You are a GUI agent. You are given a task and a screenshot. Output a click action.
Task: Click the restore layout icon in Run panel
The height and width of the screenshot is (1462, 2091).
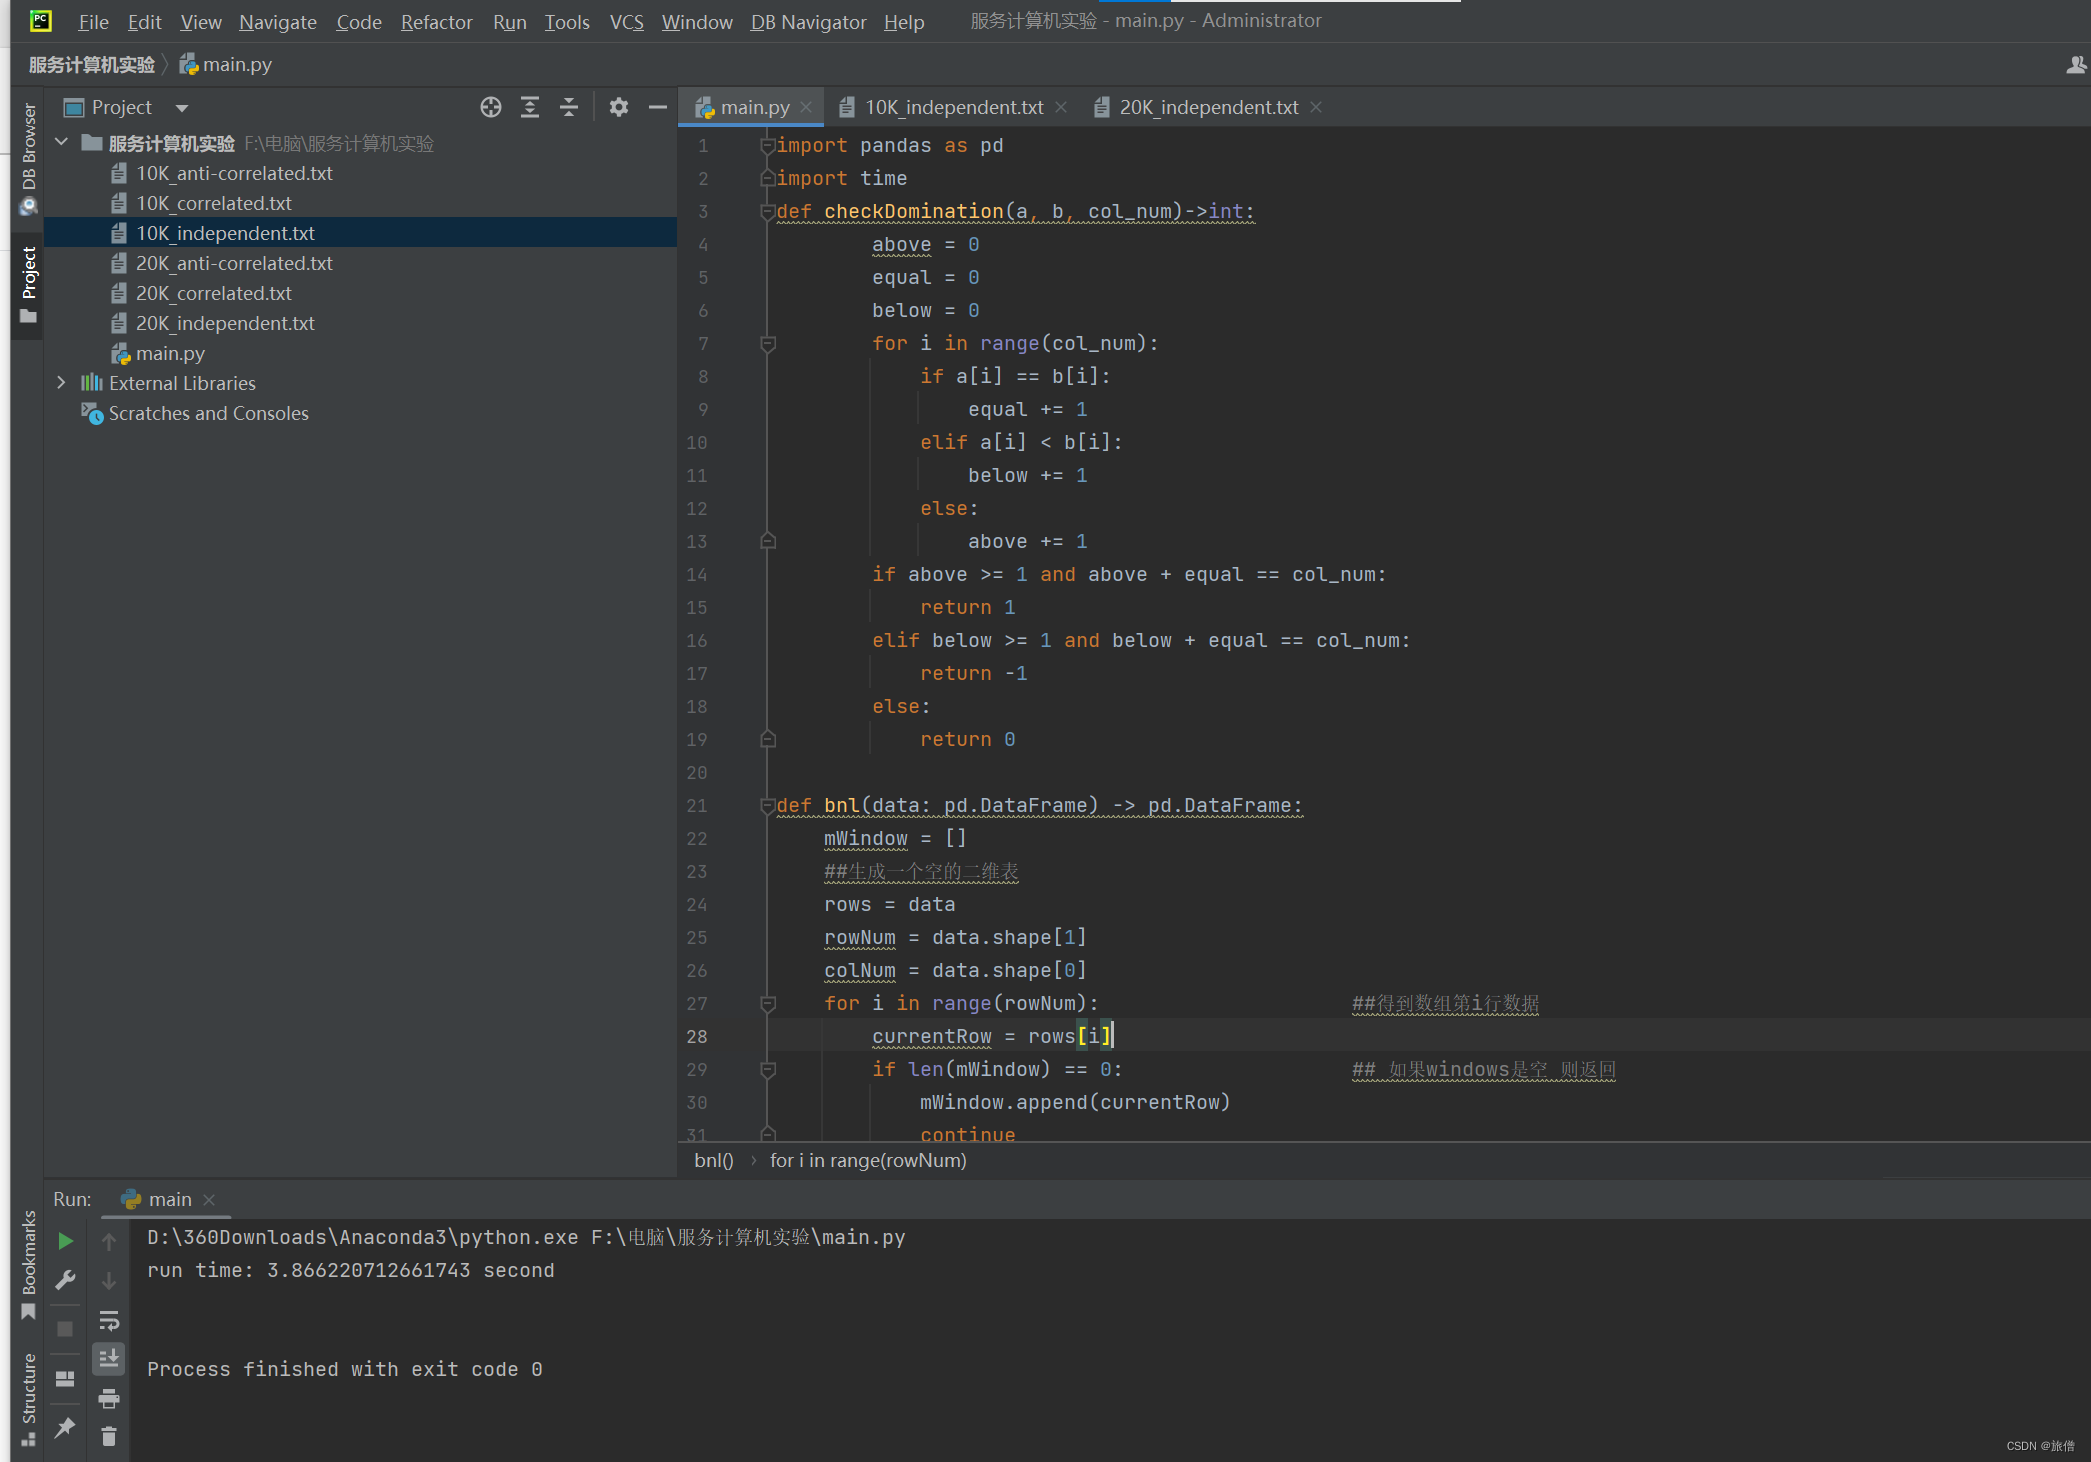[x=65, y=1378]
